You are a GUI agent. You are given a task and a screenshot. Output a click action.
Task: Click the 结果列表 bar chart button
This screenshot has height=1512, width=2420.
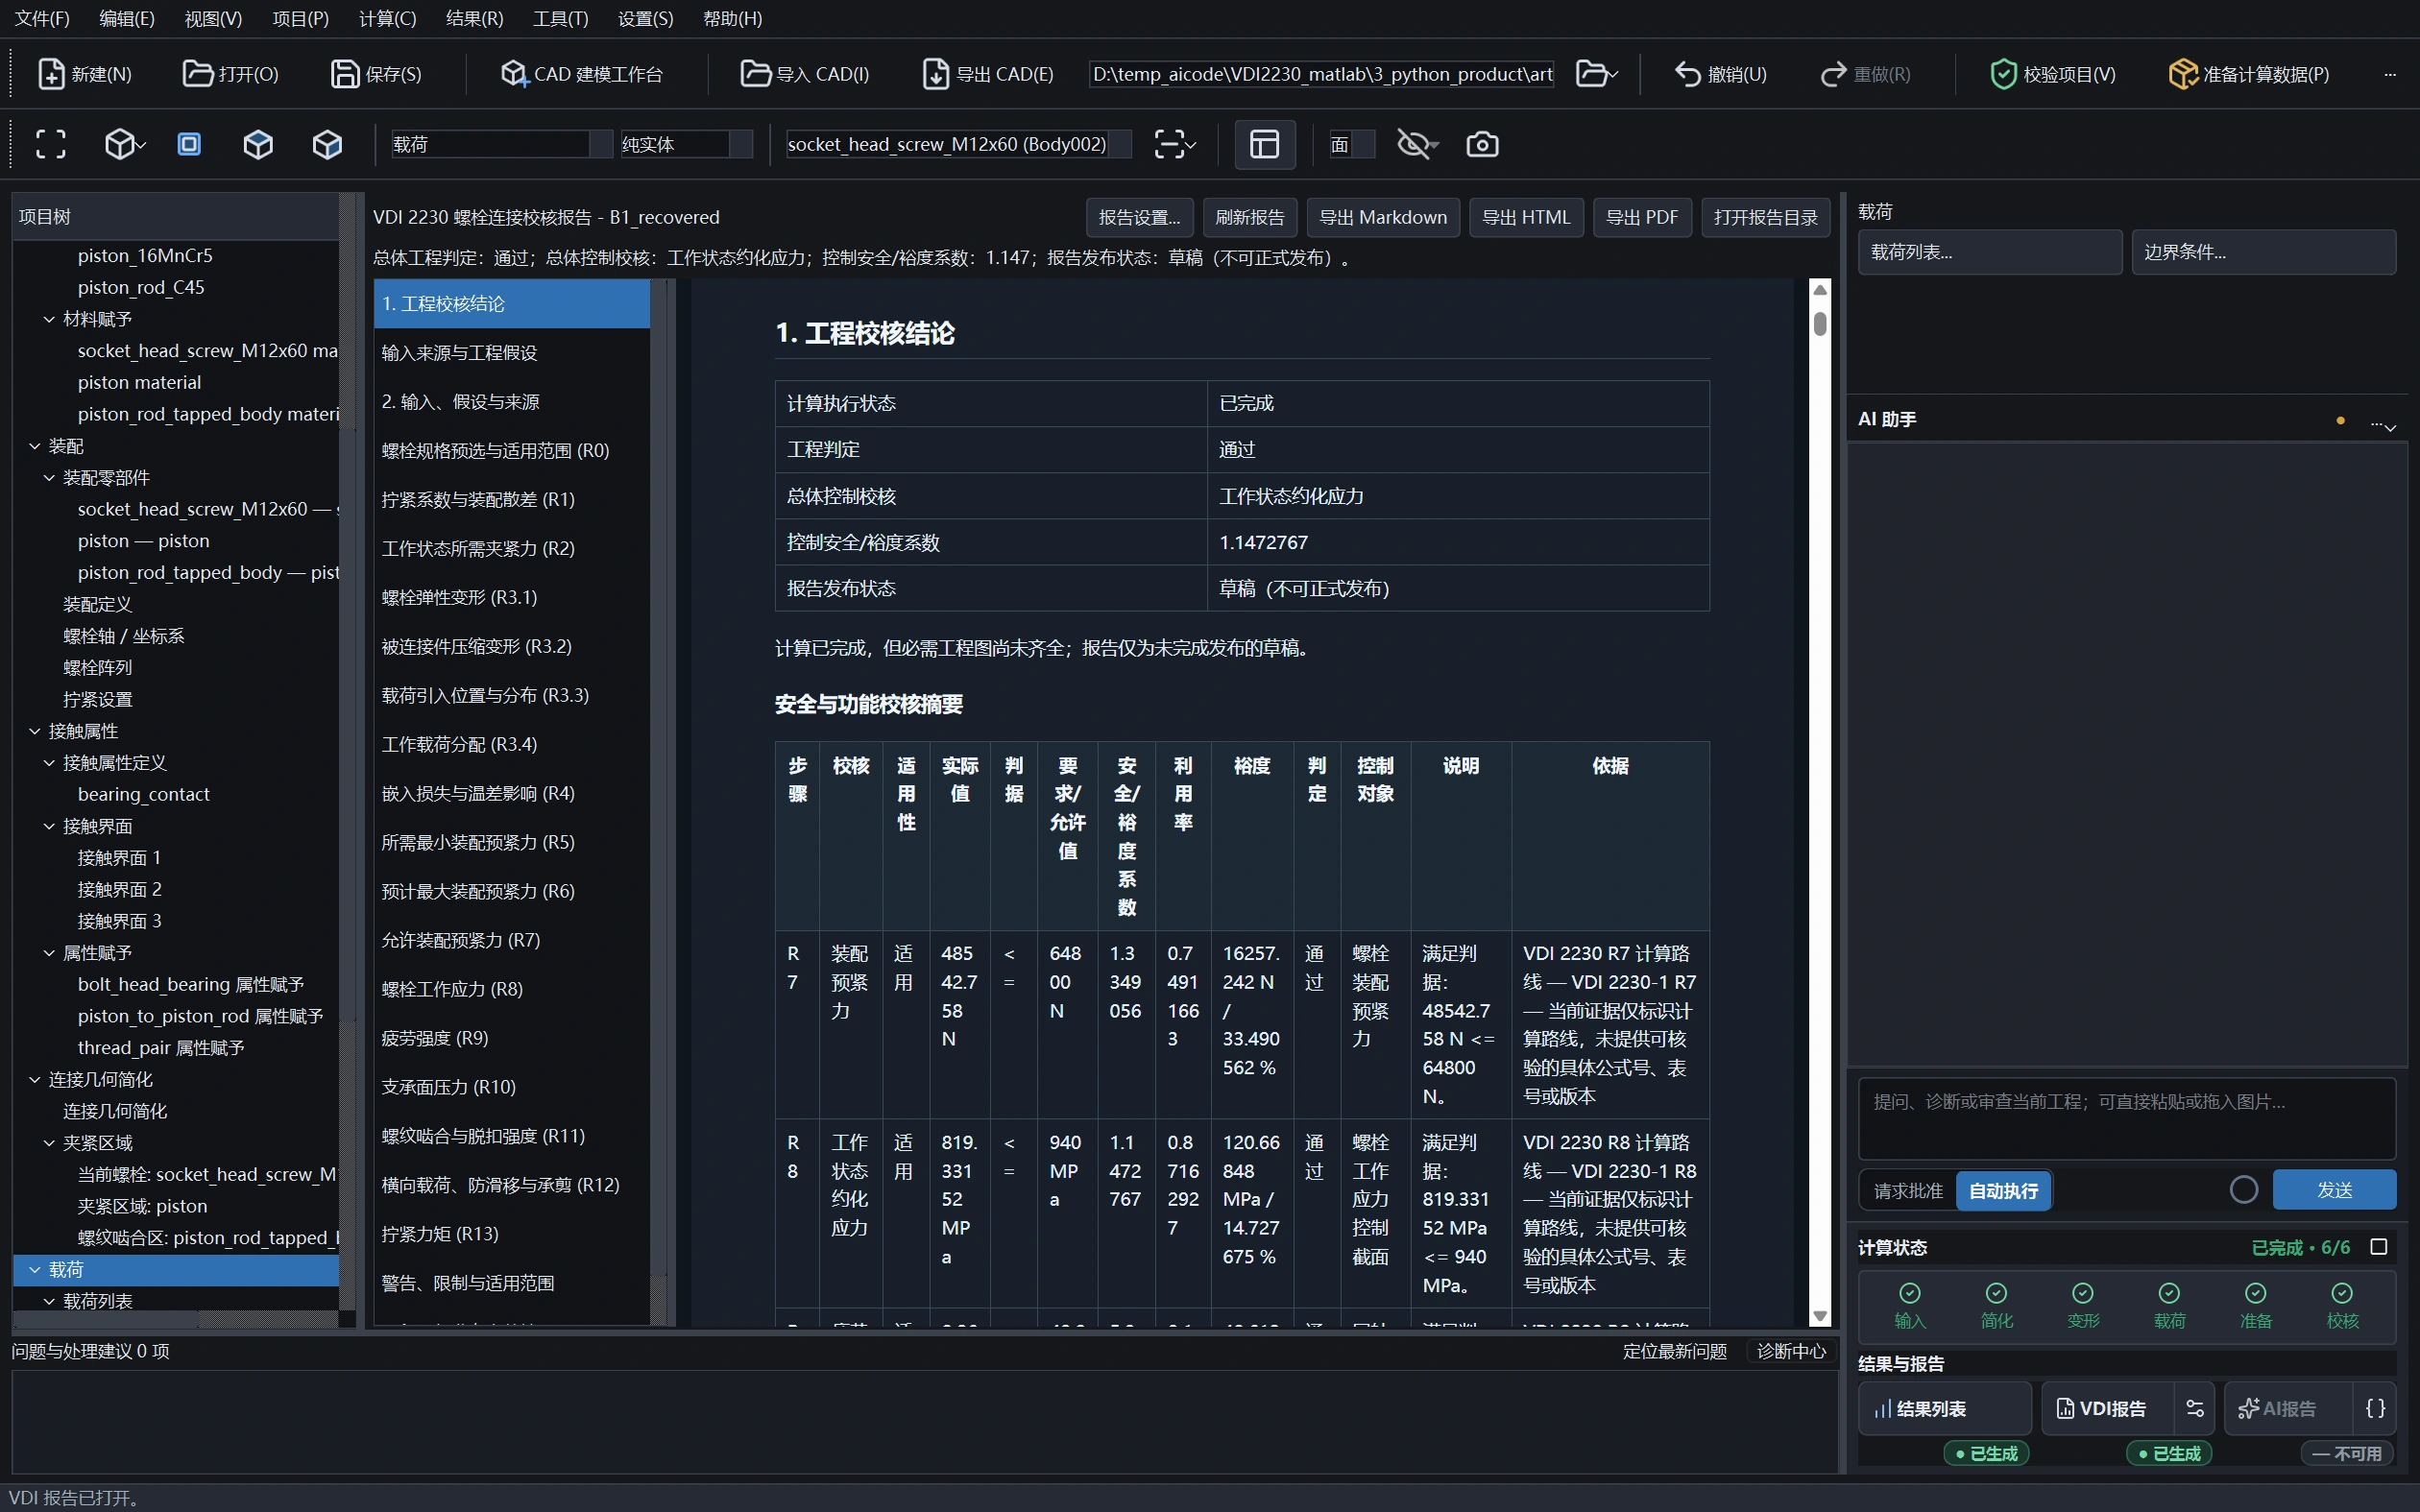pos(1944,1408)
